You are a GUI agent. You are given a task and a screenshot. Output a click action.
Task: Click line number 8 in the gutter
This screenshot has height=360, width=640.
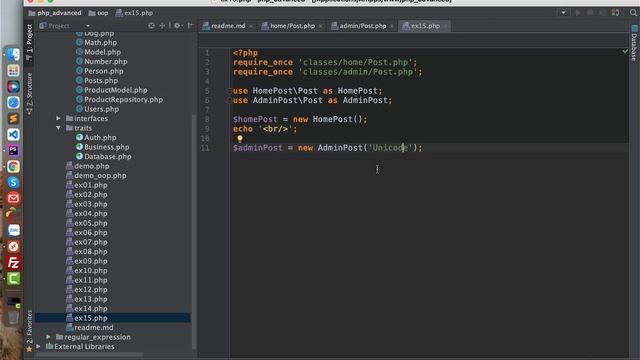pos(207,119)
